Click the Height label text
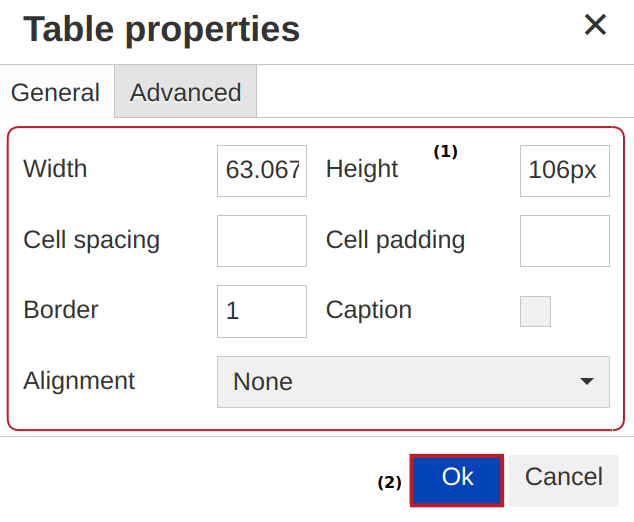The height and width of the screenshot is (522, 634). [362, 169]
